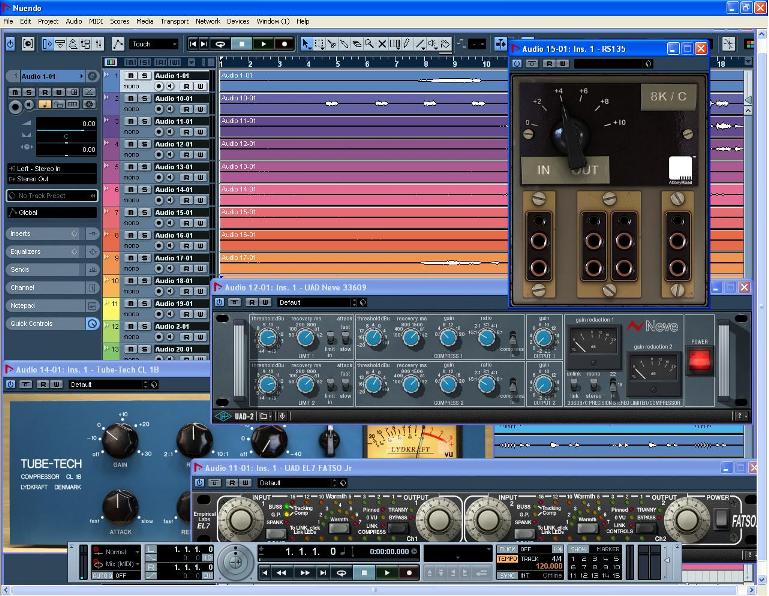Screen dimensions: 769x596
Task: Open the Help menu
Action: 303,22
